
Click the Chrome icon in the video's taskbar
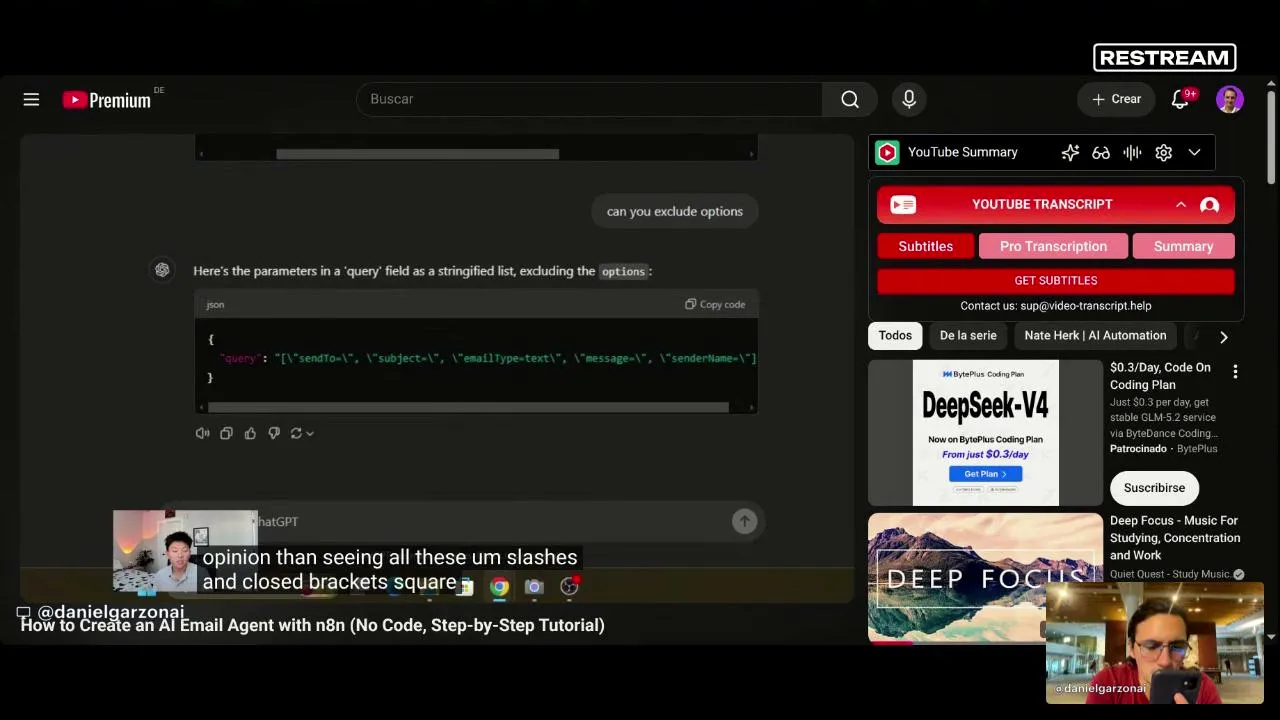499,587
